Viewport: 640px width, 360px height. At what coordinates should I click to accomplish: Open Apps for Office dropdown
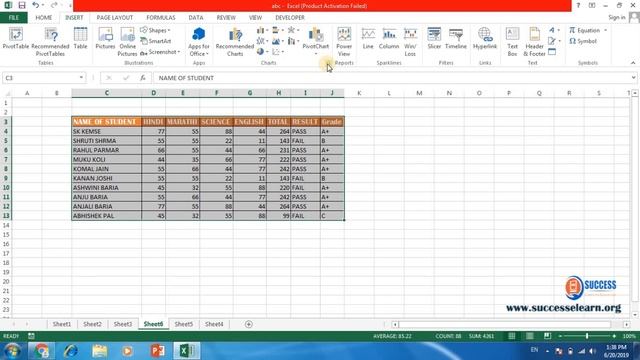(198, 42)
